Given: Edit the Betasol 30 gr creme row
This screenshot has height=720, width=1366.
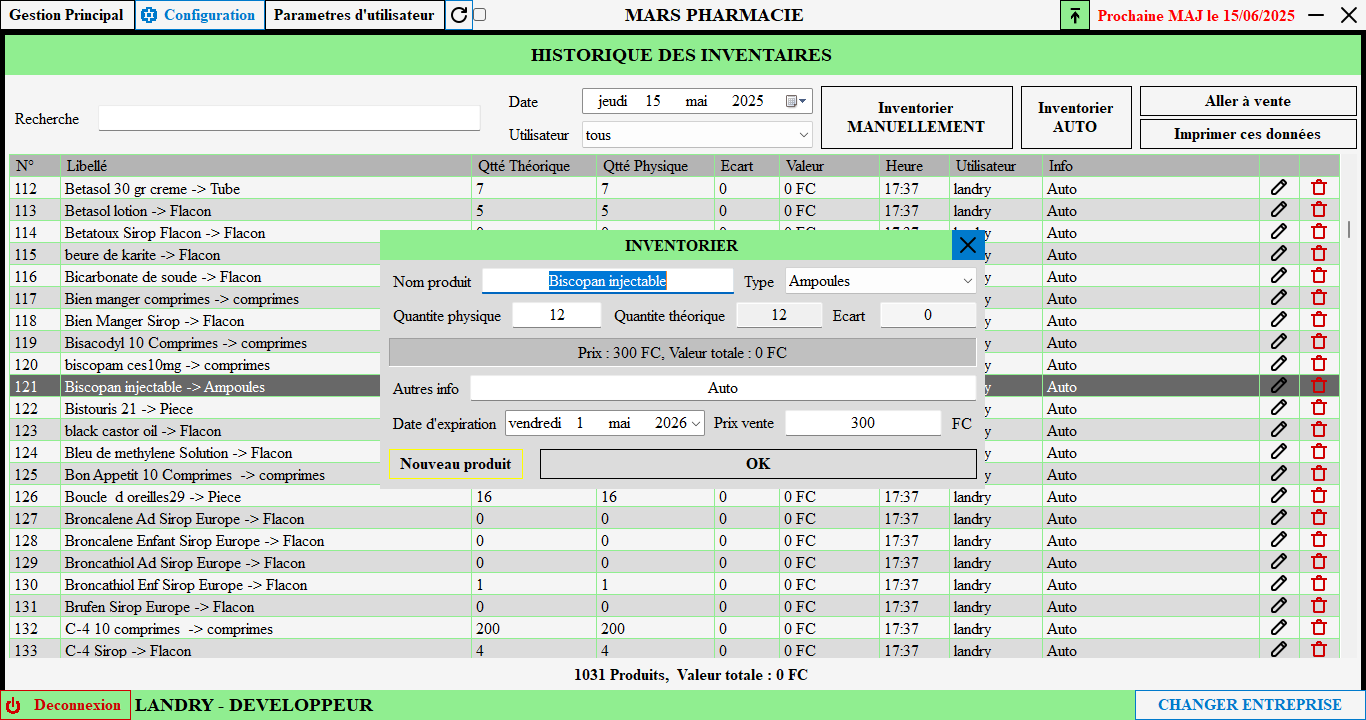Looking at the screenshot, I should click(1278, 187).
